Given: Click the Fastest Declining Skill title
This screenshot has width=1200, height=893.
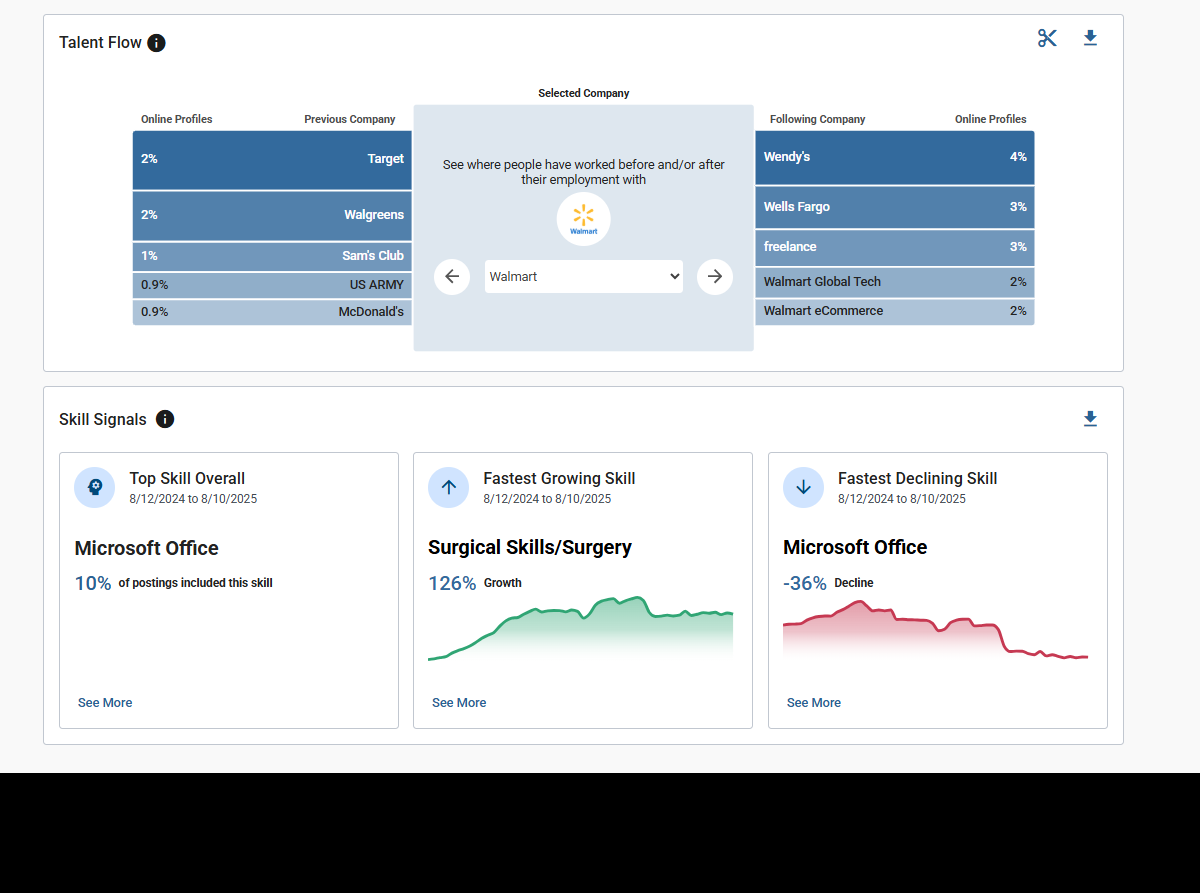Looking at the screenshot, I should coord(918,479).
